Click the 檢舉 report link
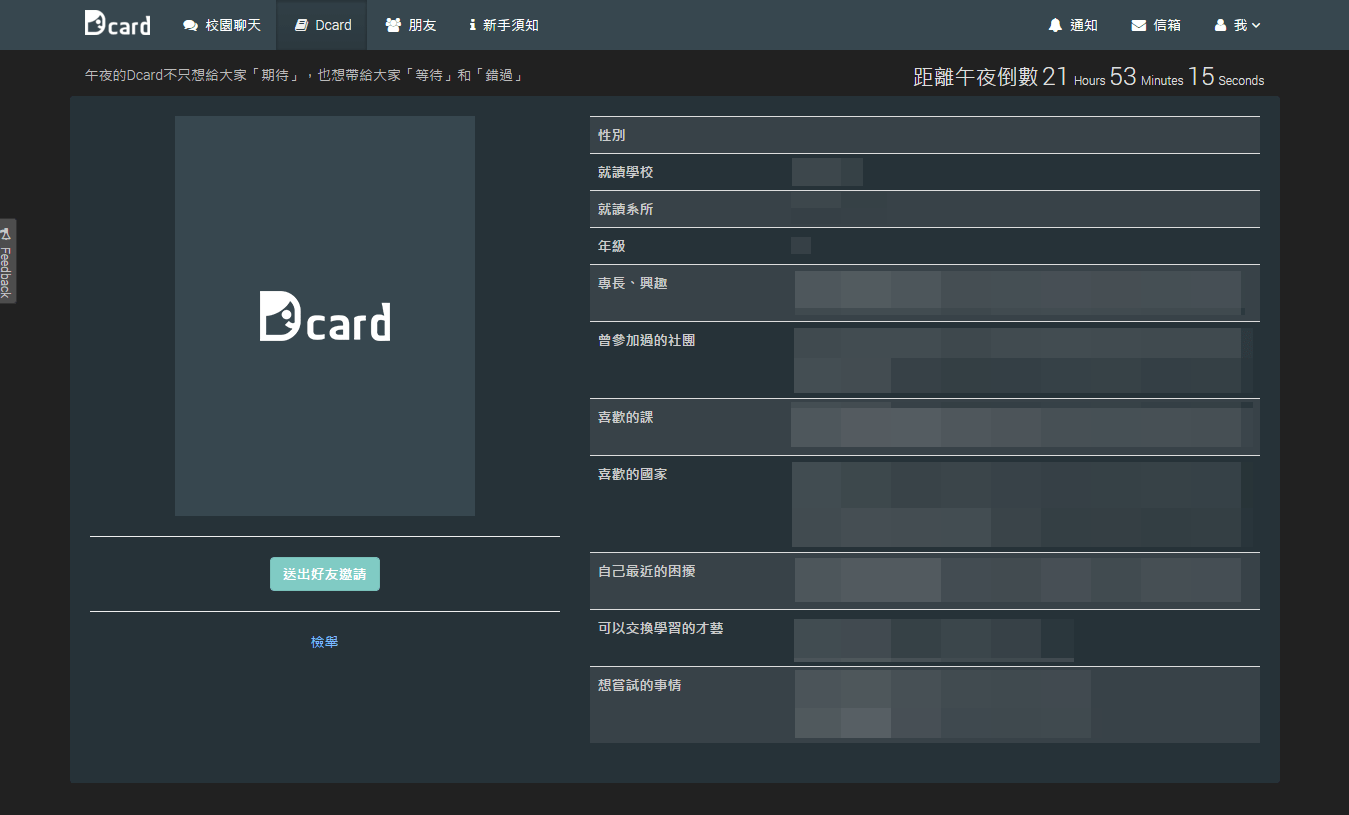 click(324, 641)
